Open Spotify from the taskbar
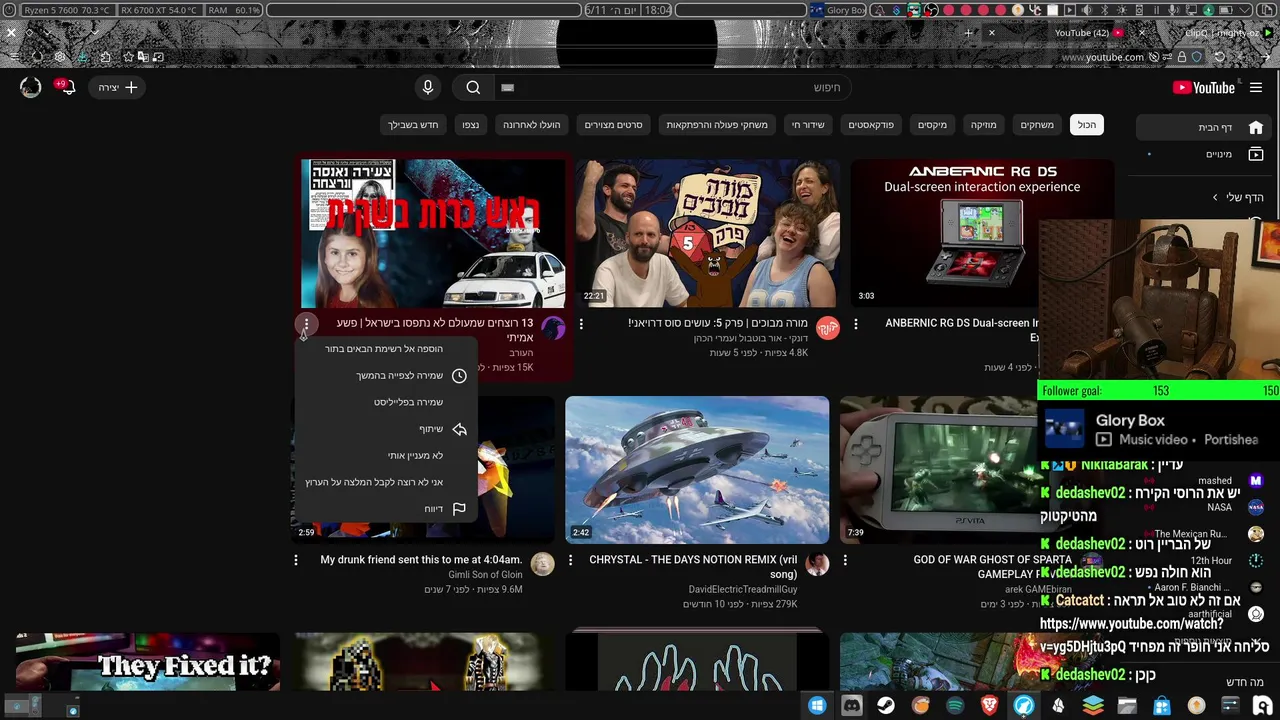Image resolution: width=1280 pixels, height=720 pixels. (955, 706)
